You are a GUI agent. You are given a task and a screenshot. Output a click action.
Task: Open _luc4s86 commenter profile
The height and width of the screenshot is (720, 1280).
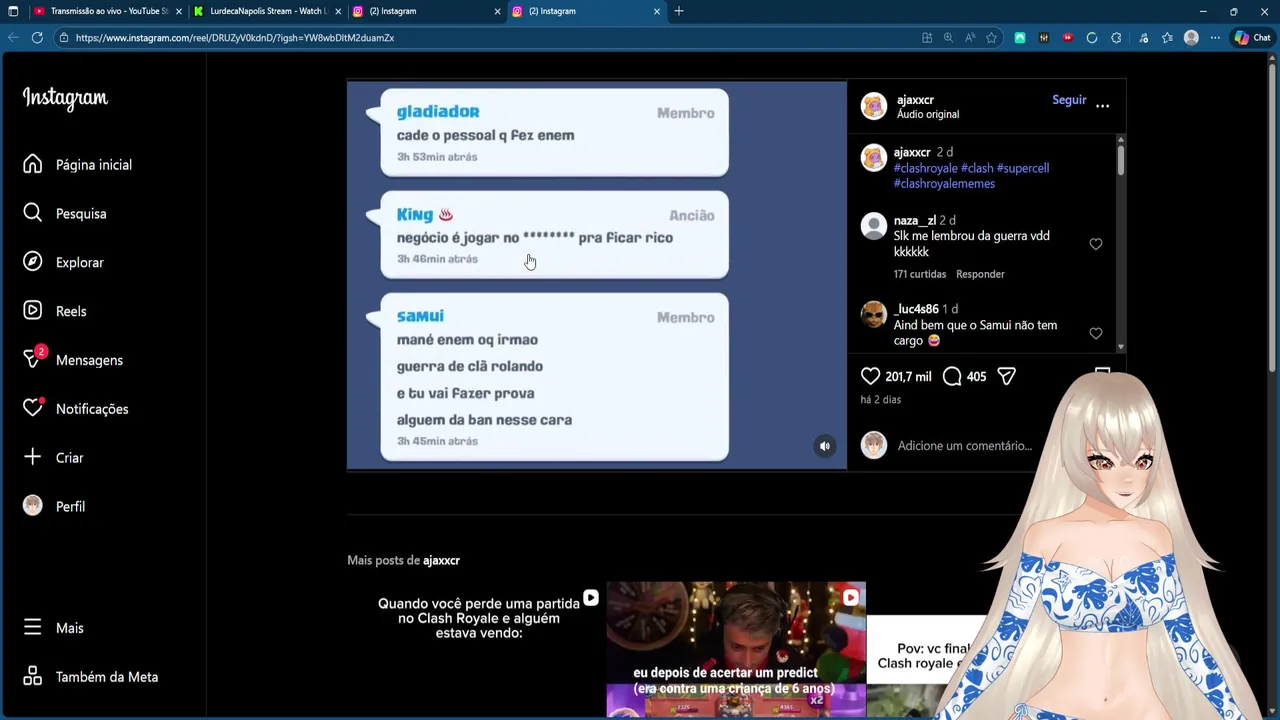click(x=916, y=309)
